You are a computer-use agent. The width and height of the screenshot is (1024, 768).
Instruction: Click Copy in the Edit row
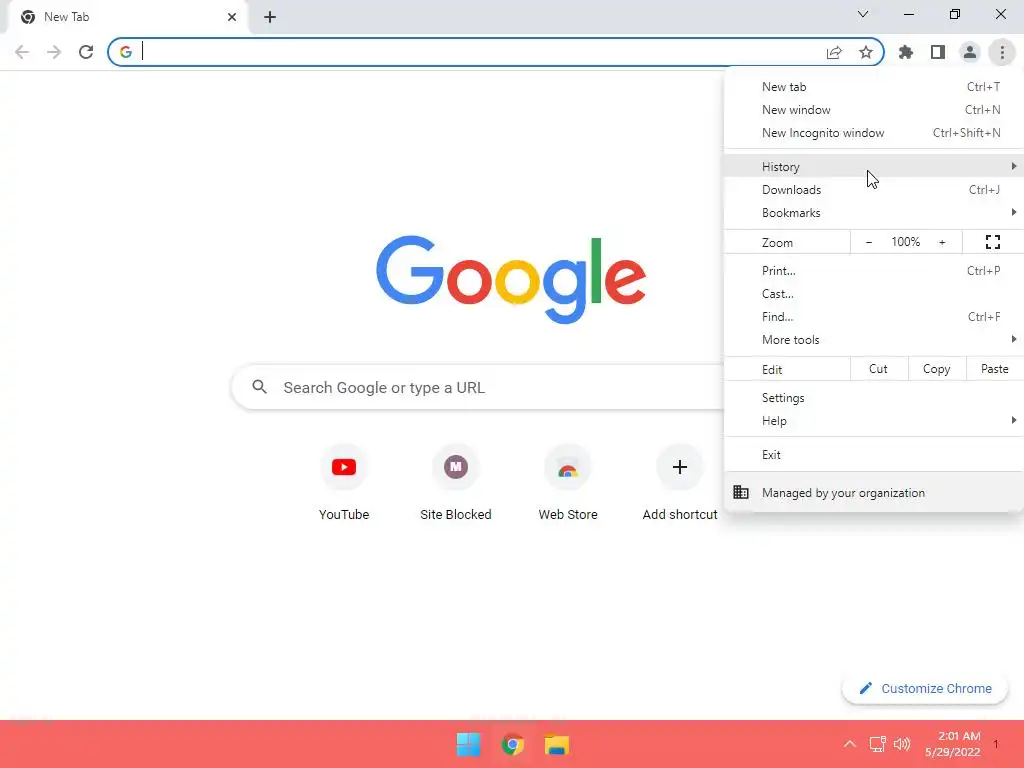(936, 369)
